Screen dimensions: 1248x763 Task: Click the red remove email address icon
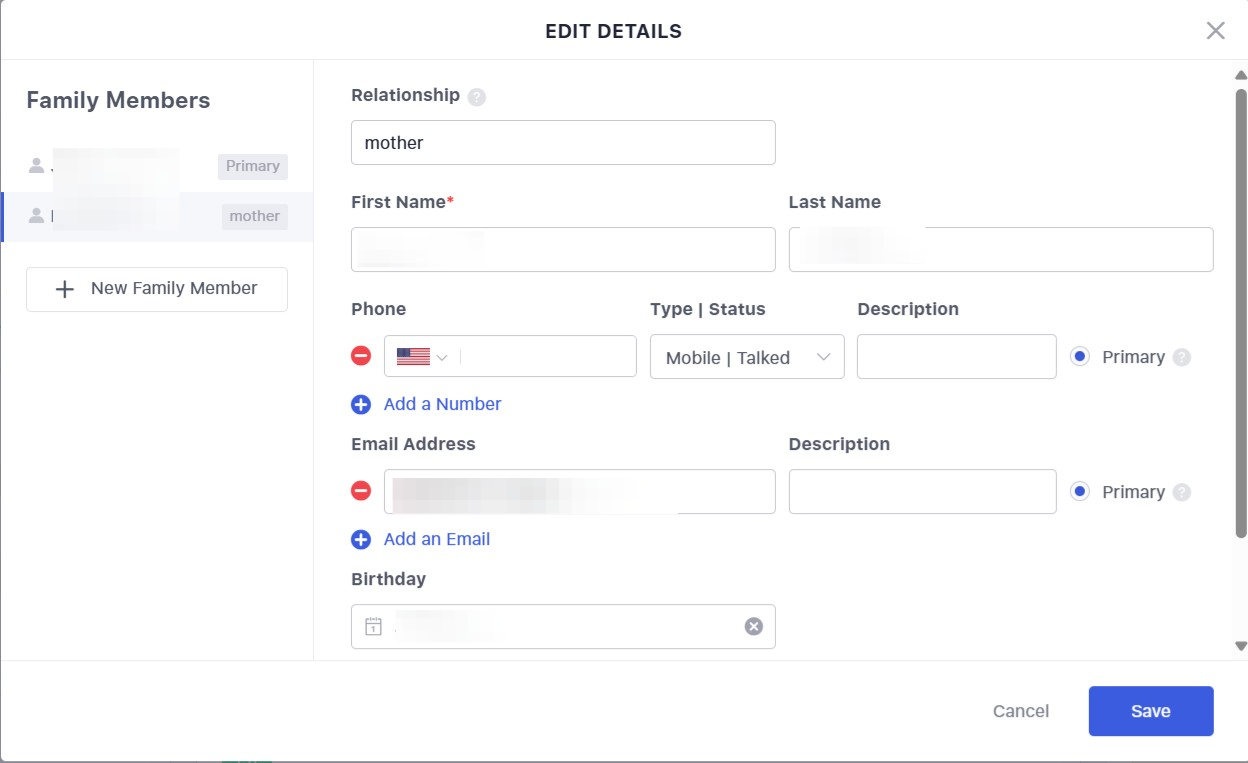tap(361, 491)
